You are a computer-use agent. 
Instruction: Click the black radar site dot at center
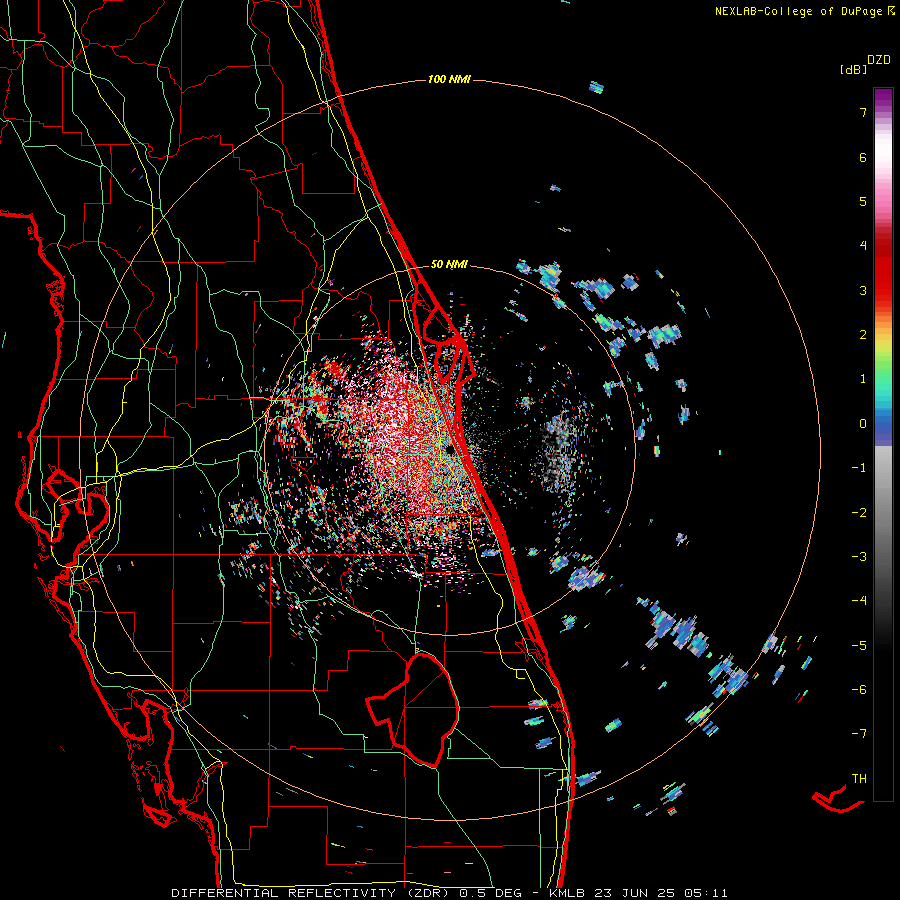point(450,450)
